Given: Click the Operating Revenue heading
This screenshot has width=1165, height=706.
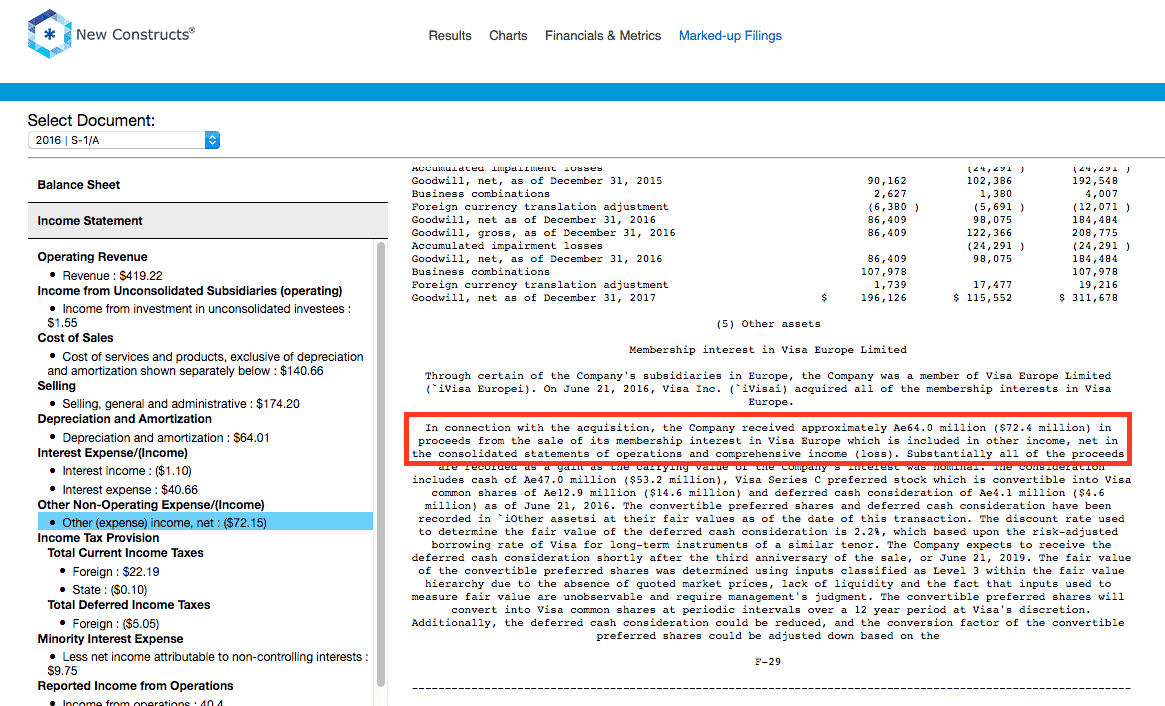Looking at the screenshot, I should coord(92,257).
